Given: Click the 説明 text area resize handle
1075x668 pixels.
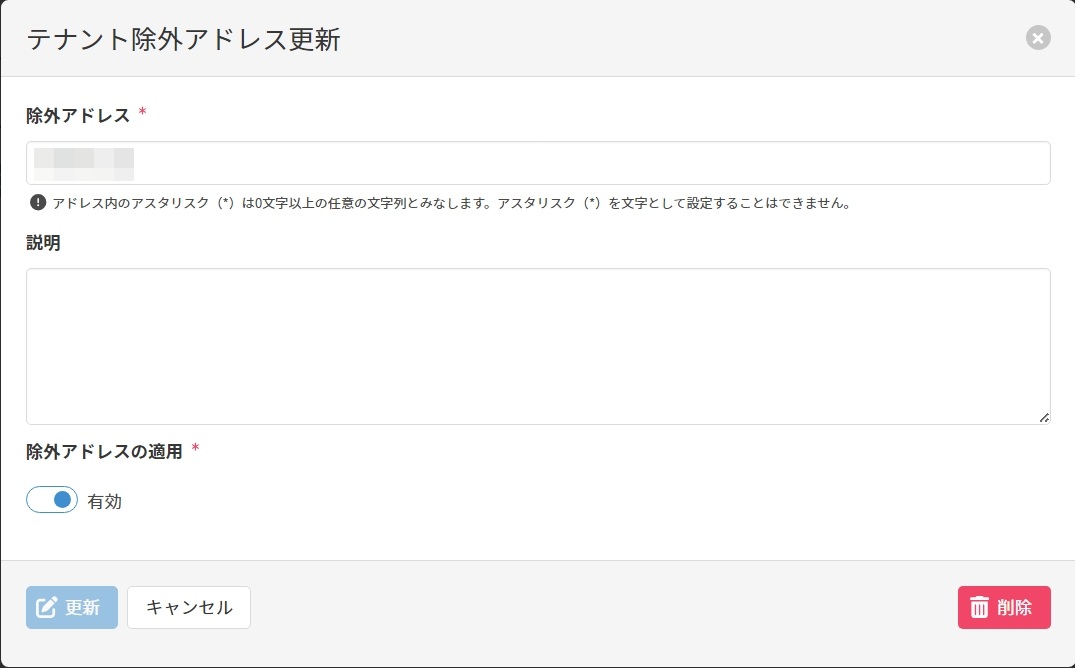Looking at the screenshot, I should tap(1044, 418).
